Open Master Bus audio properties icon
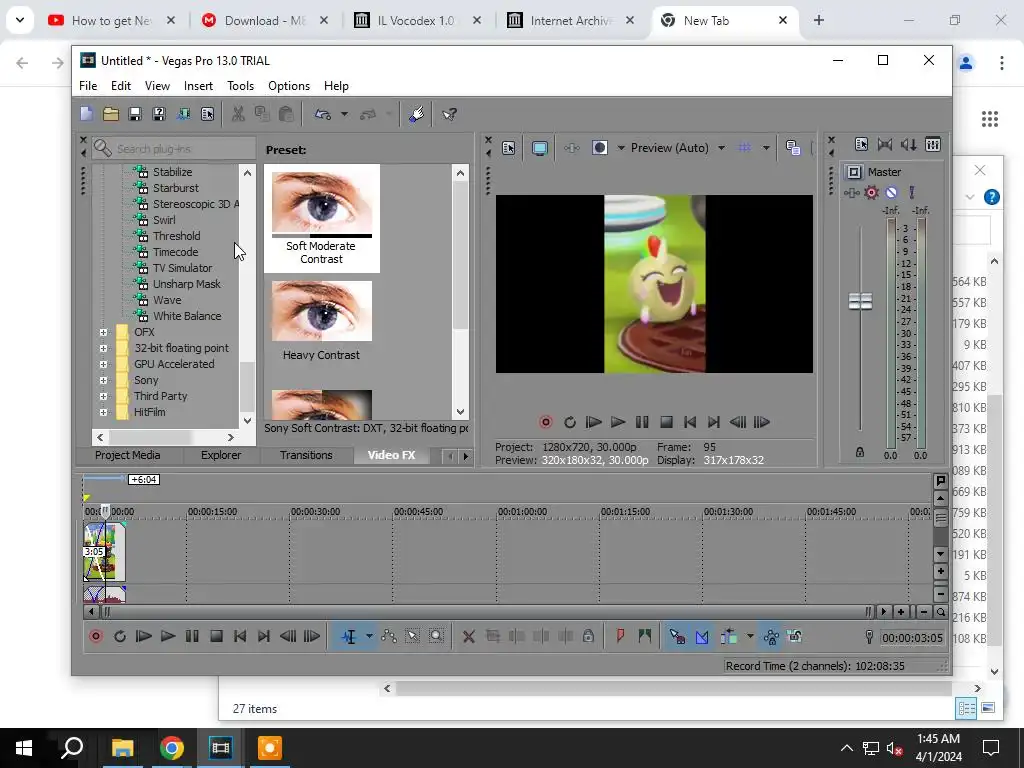Image resolution: width=1024 pixels, height=768 pixels. (861, 144)
